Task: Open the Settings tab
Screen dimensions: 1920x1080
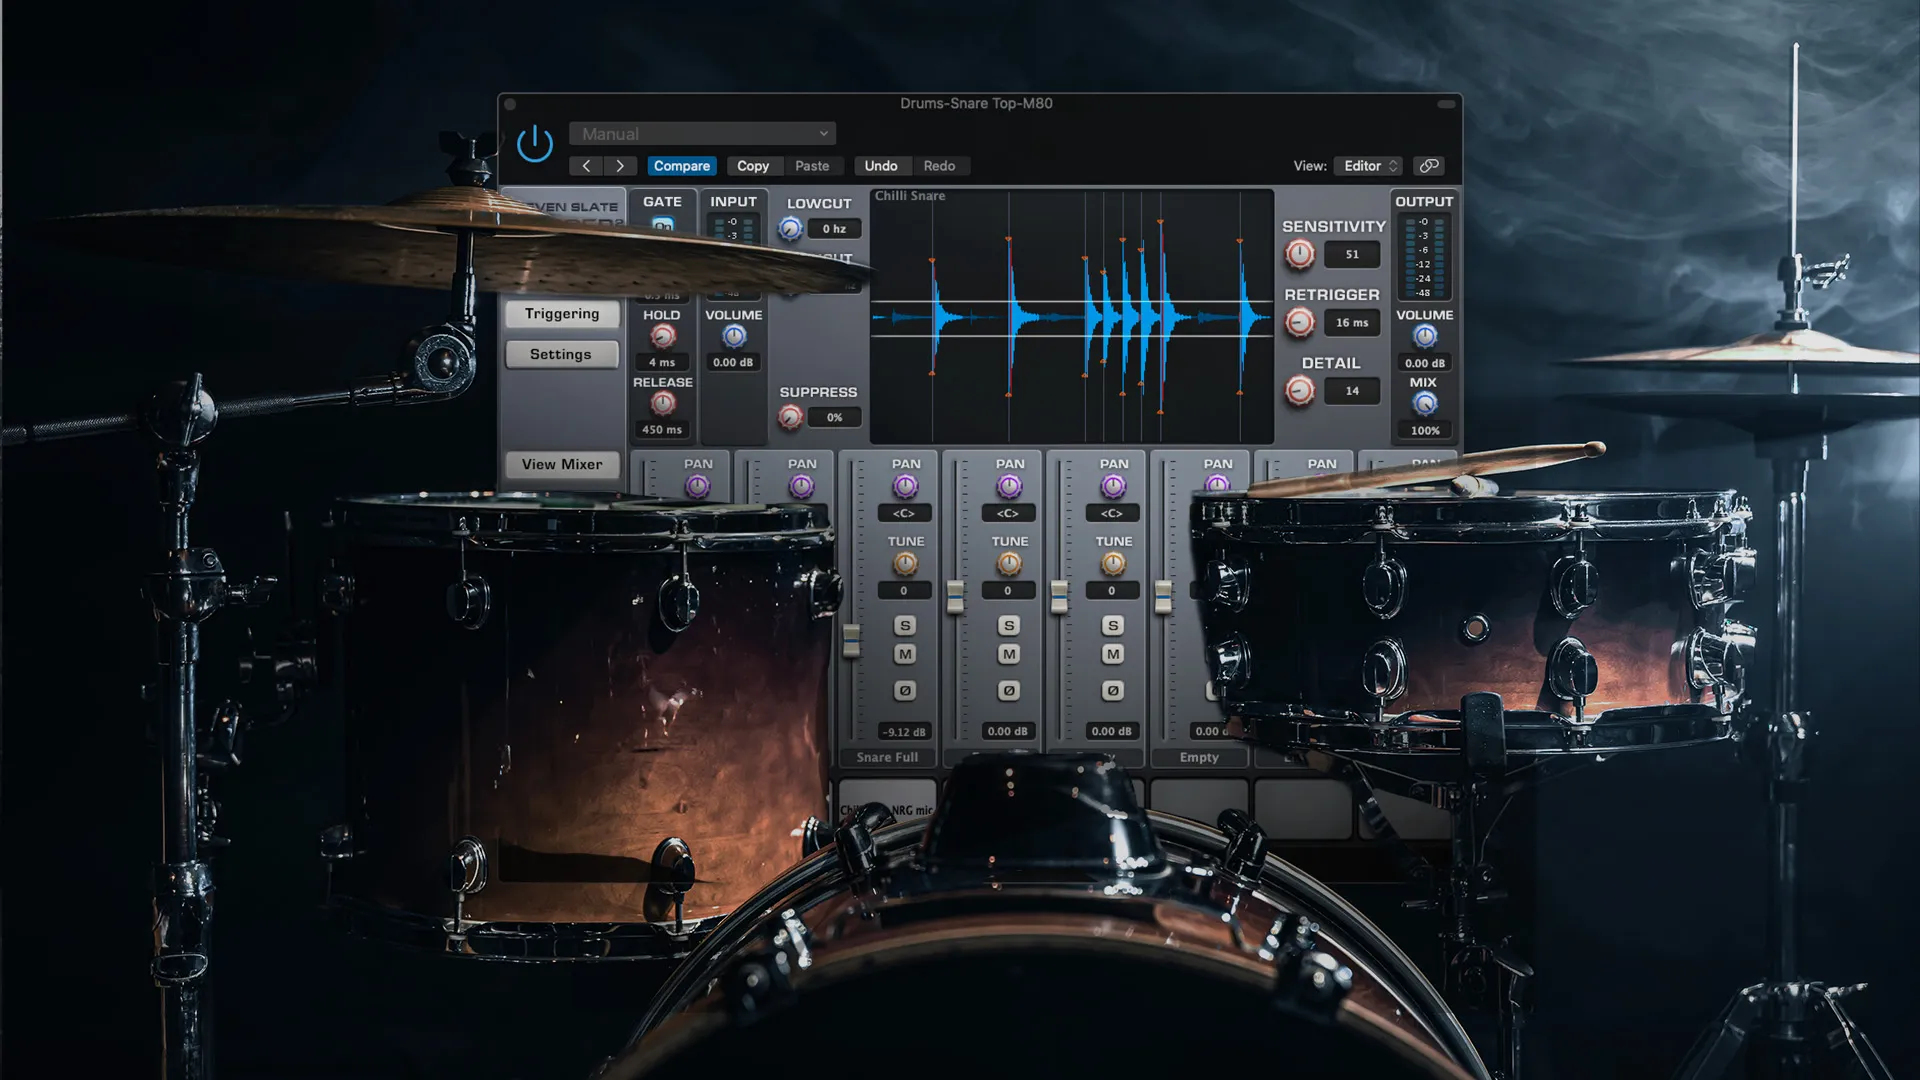Action: [x=562, y=354]
